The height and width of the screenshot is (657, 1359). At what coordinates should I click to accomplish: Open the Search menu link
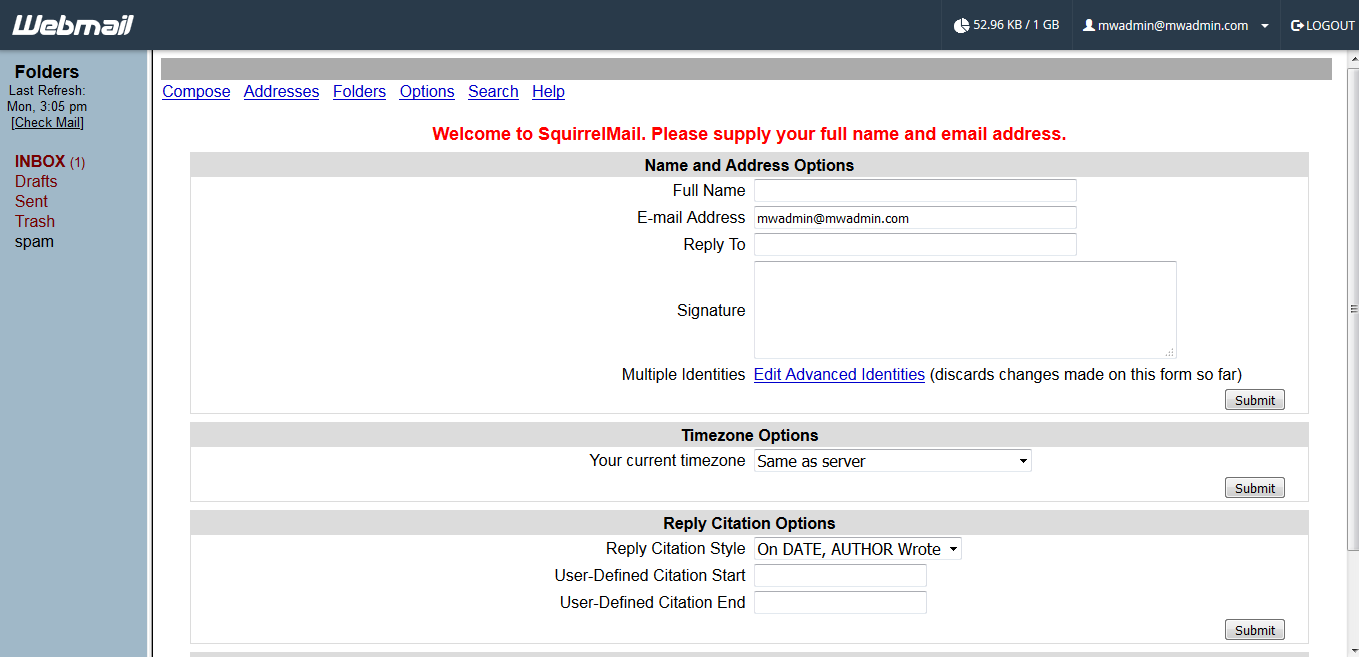point(493,91)
